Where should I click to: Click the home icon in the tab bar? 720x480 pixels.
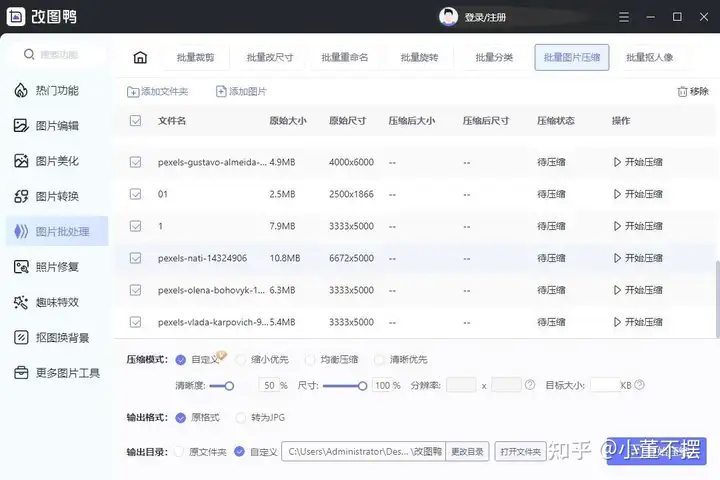coord(140,57)
